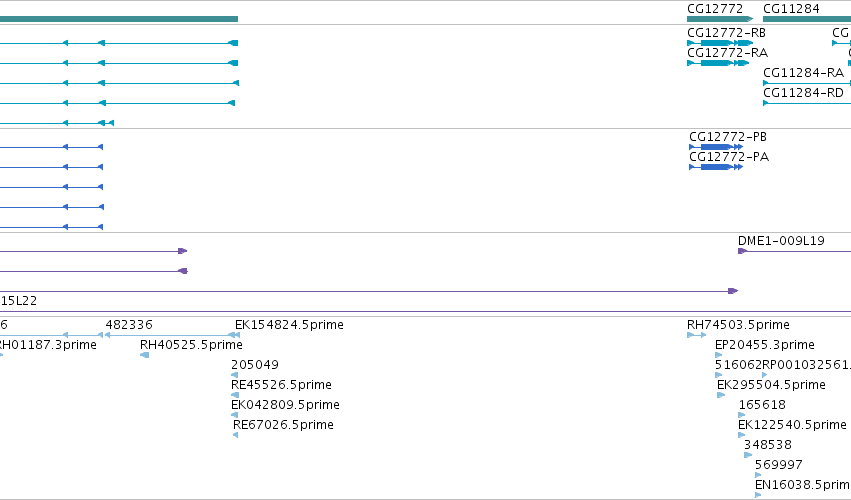Select the 348538 EST arrow
Image resolution: width=851 pixels, height=500 pixels.
(748, 455)
